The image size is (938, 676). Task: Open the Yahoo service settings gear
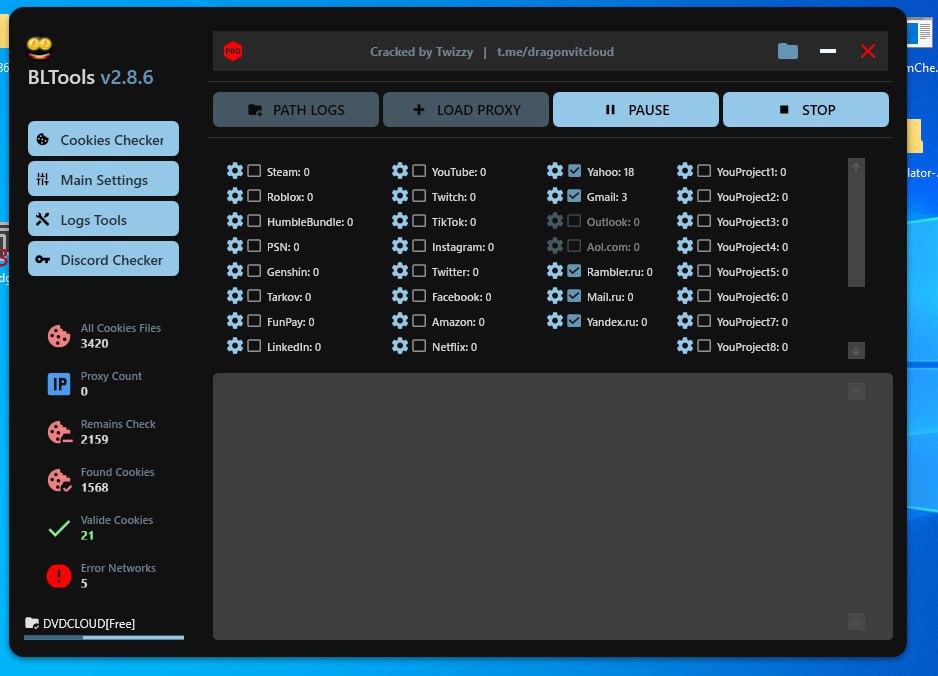(x=555, y=171)
